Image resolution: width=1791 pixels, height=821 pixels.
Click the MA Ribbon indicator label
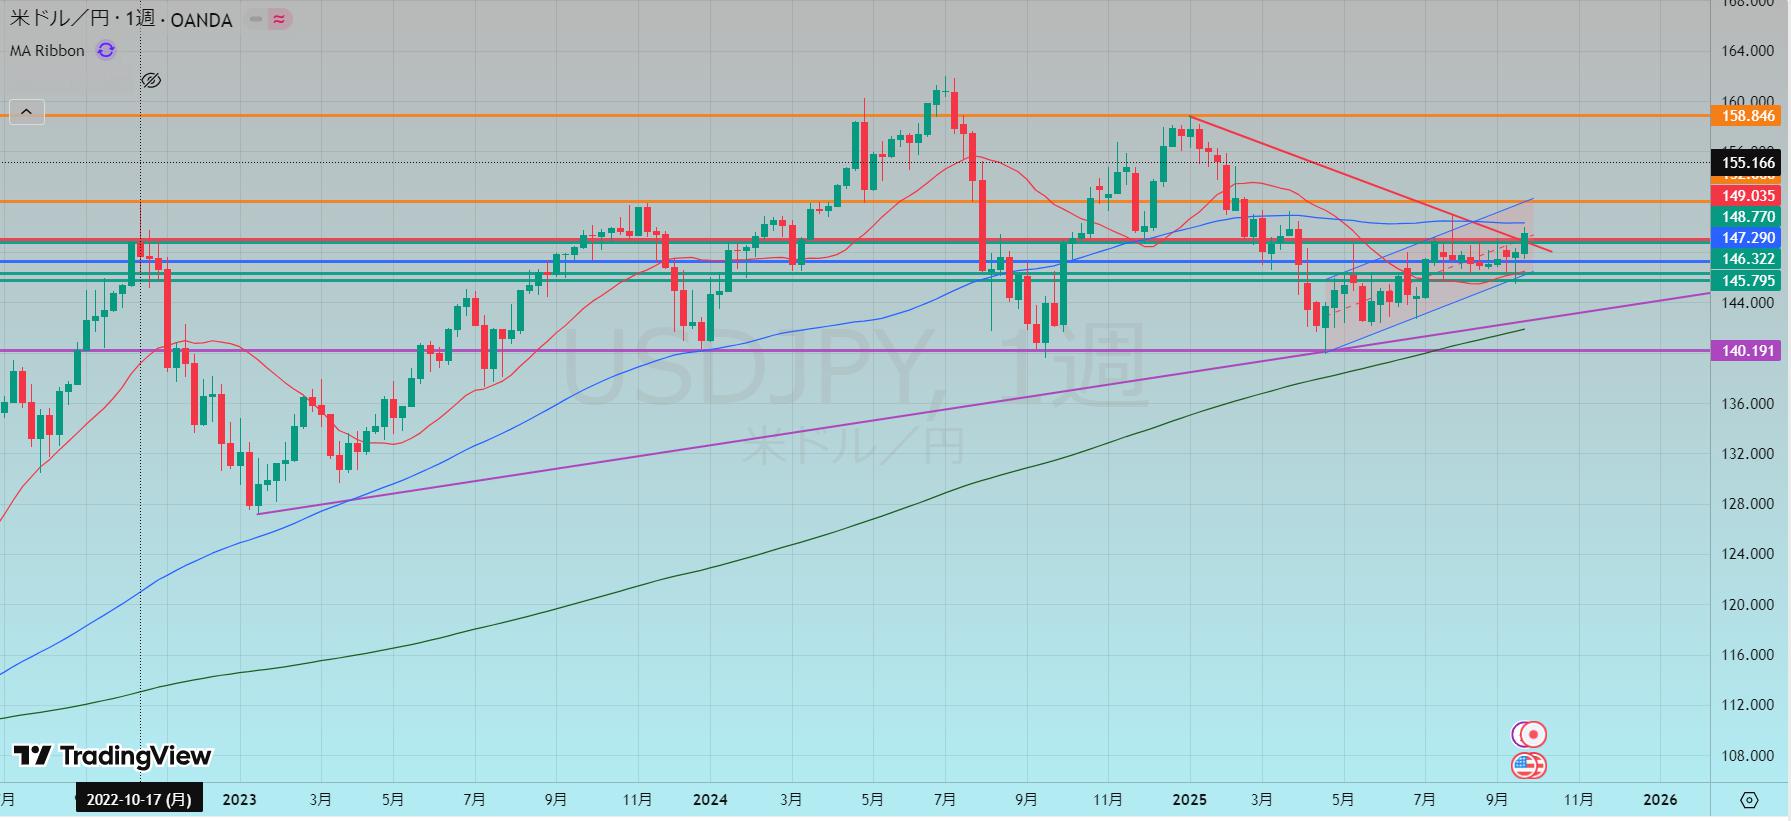click(x=47, y=50)
